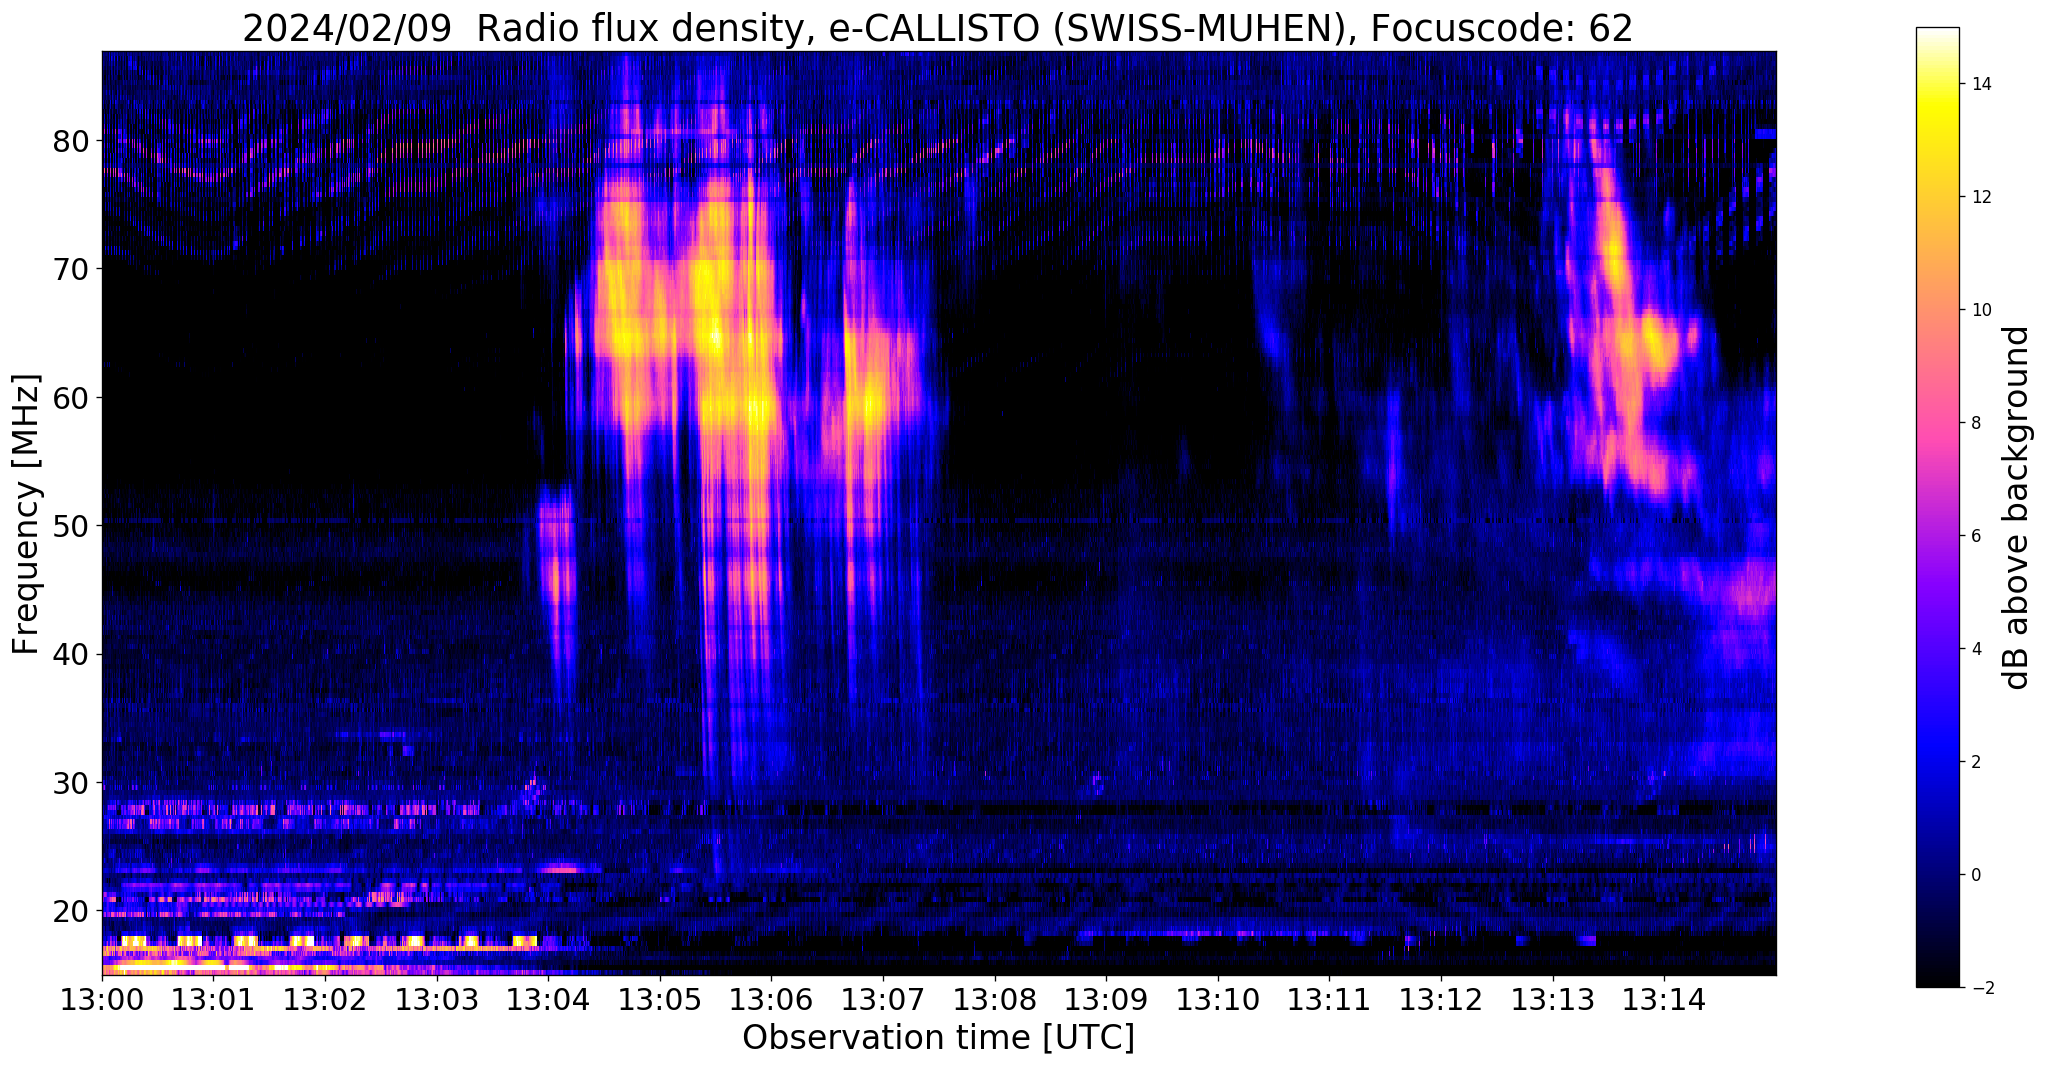Click the colorbar tick label 14
The height and width of the screenshot is (1067, 2047).
tap(1980, 84)
